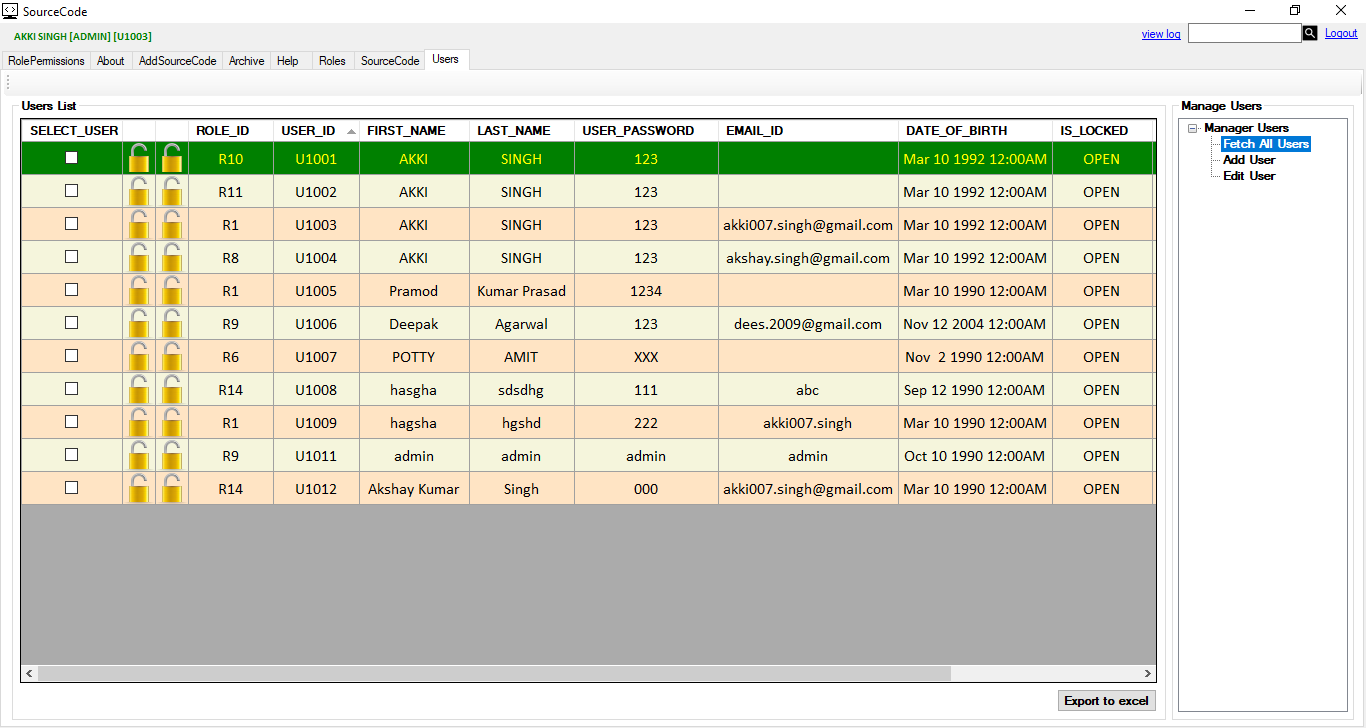Click the right padlock icon in U1006 row
Viewport: 1366px width, 728px height.
172,323
